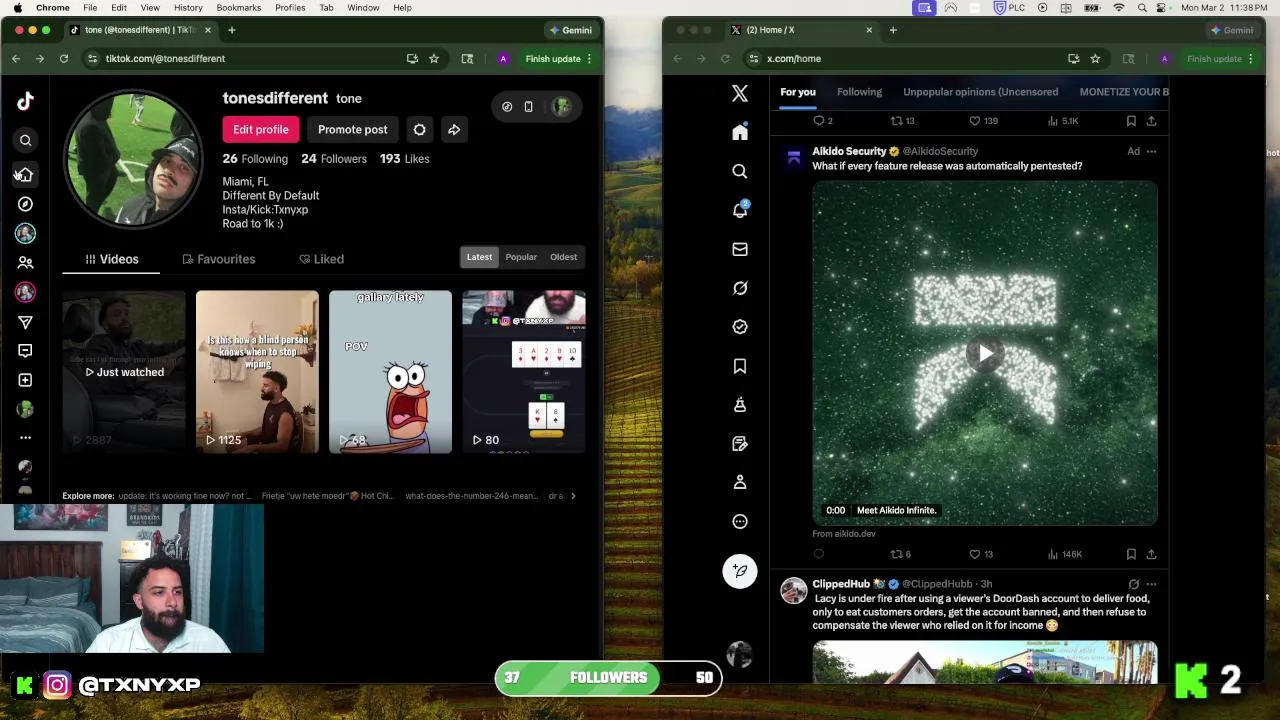Go to TikTok Home icon in sidebar
The image size is (1280, 720).
[x=26, y=174]
